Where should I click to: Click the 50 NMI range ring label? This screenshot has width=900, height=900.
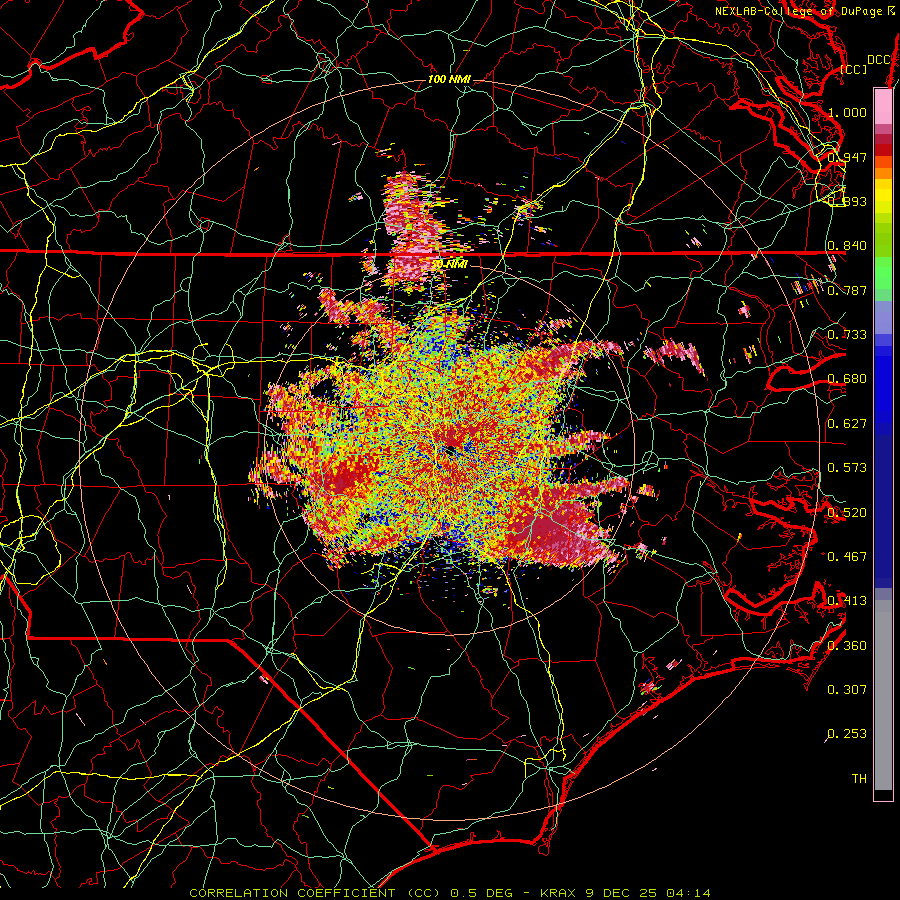pos(449,264)
